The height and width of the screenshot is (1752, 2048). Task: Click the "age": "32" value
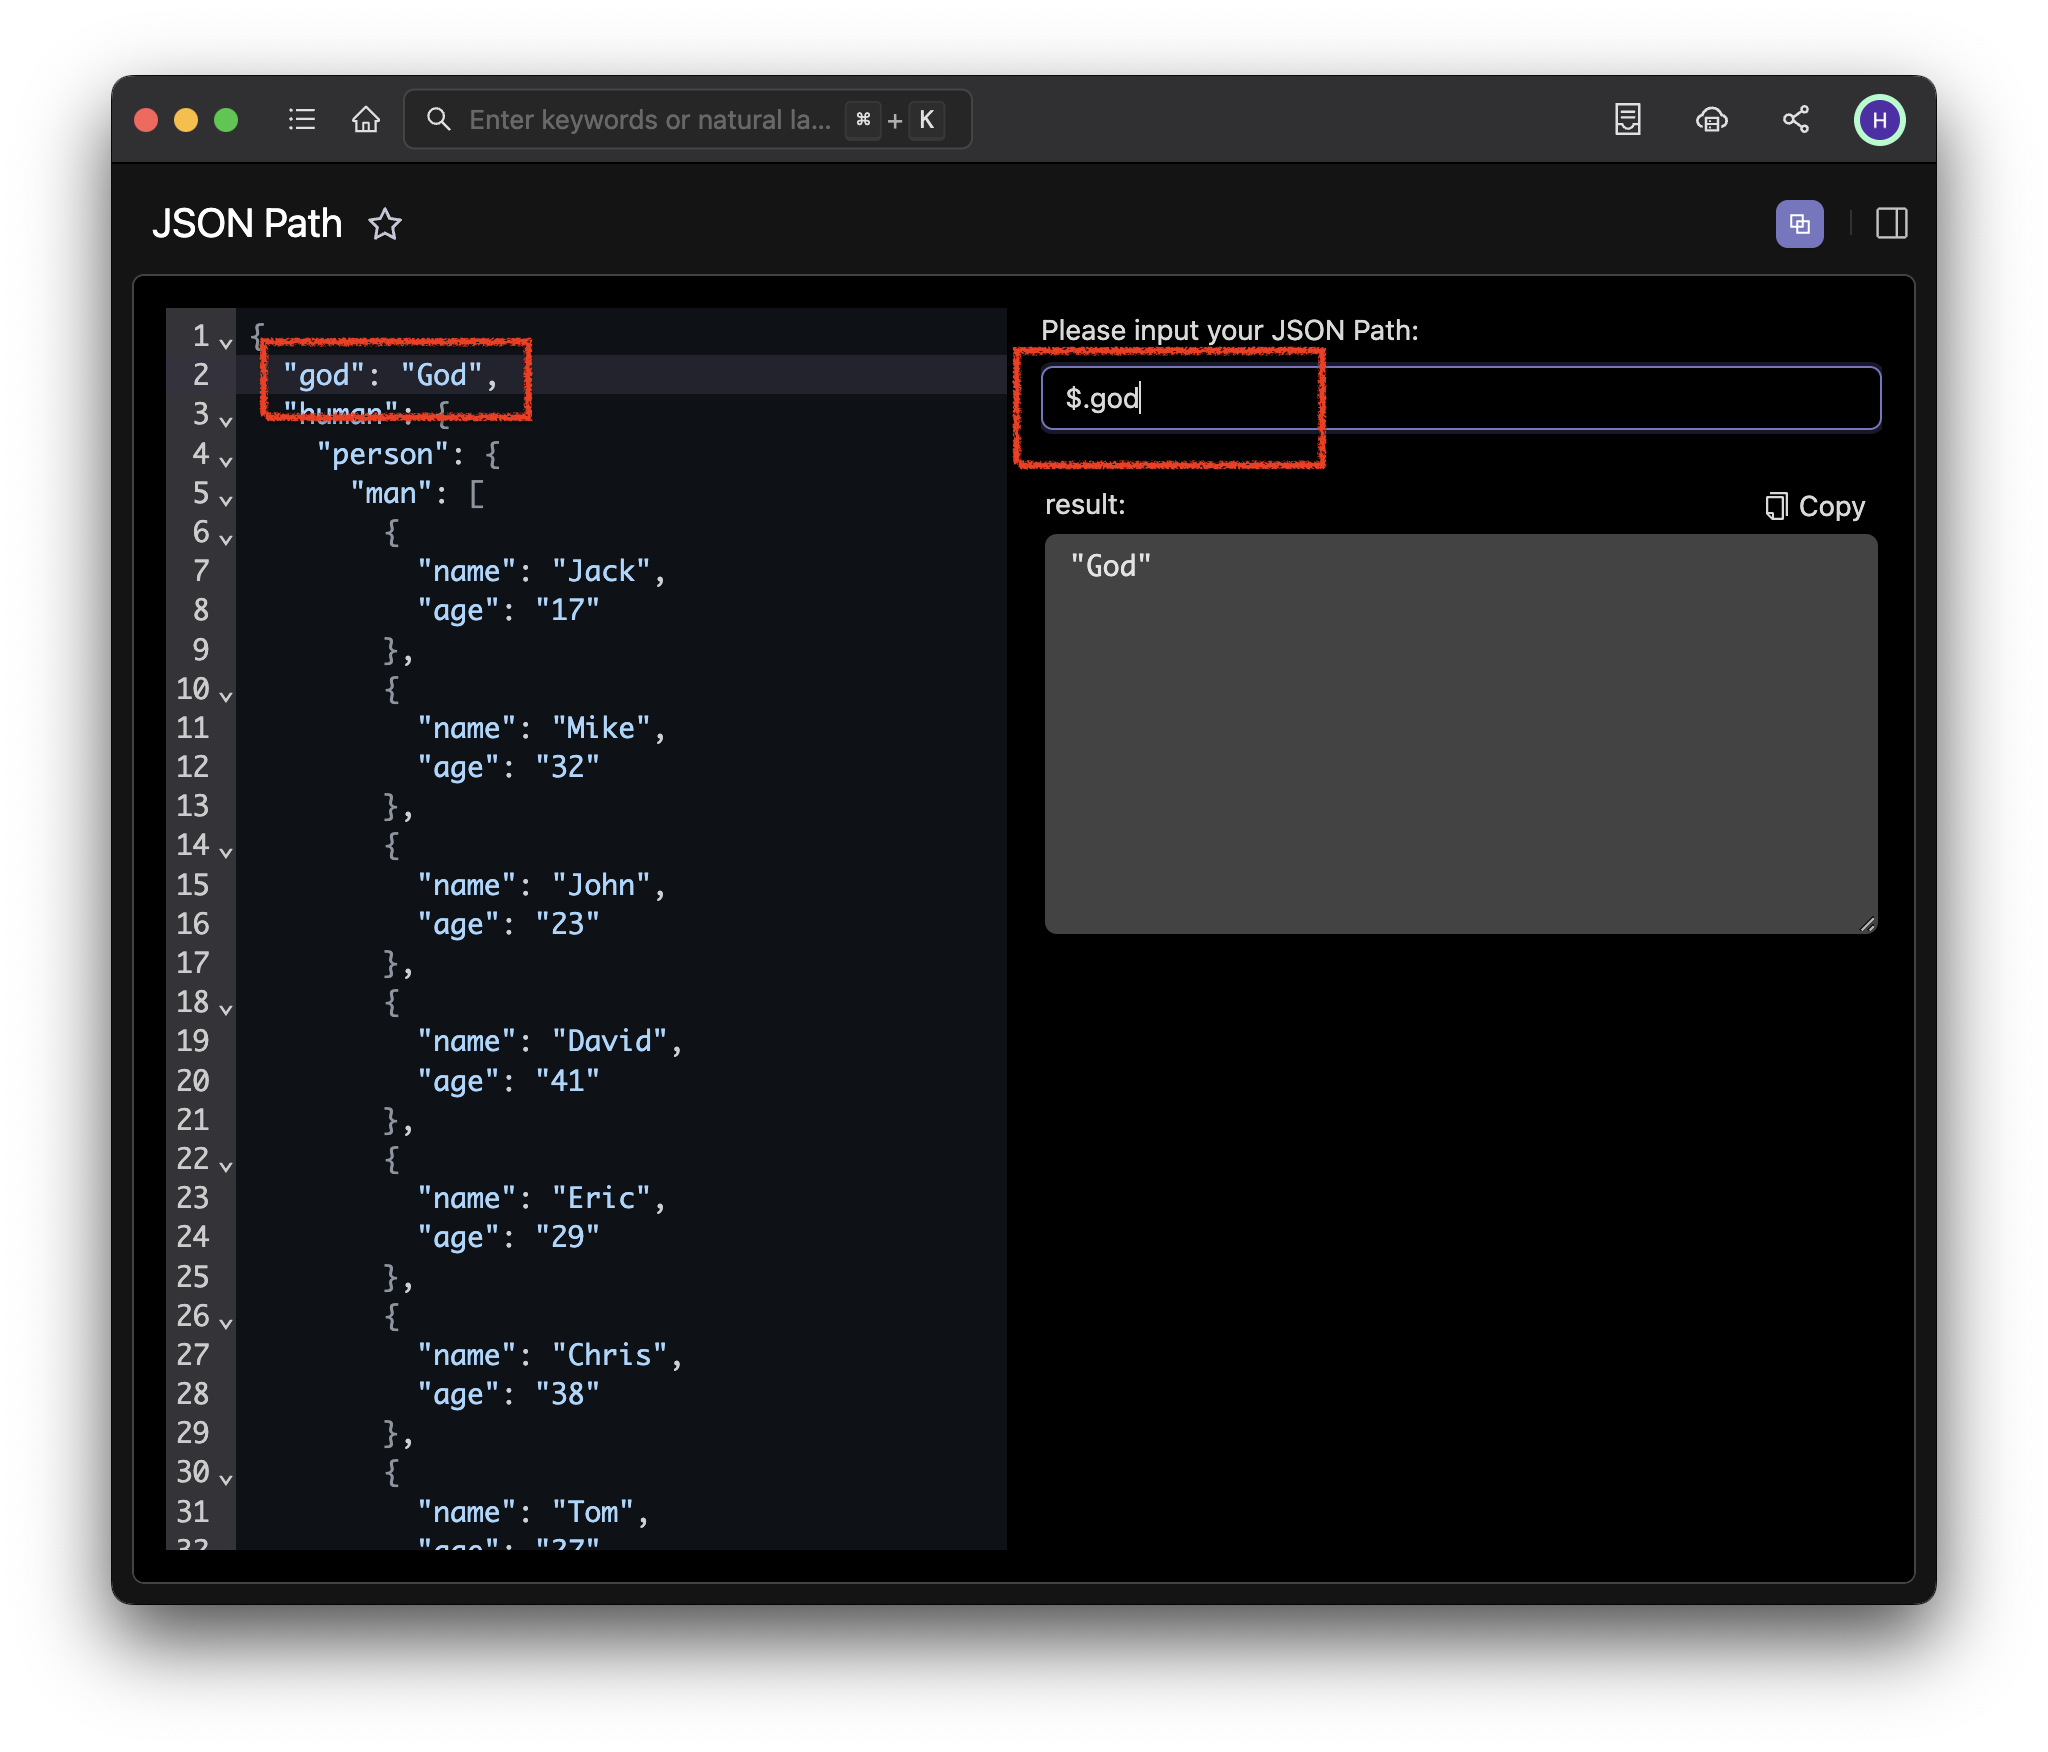coord(567,767)
